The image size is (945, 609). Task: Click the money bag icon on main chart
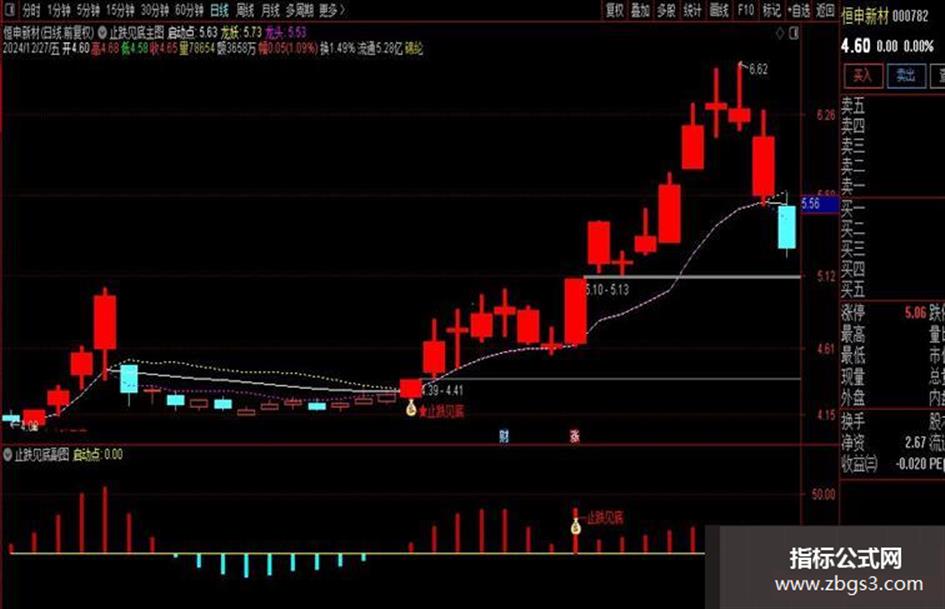pos(411,409)
